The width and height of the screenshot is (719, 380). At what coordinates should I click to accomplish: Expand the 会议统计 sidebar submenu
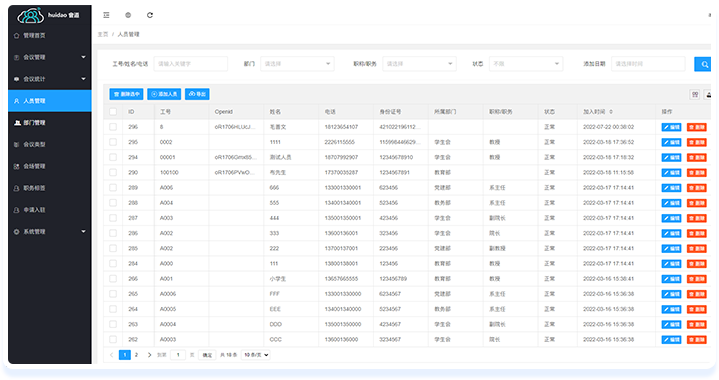coord(50,79)
